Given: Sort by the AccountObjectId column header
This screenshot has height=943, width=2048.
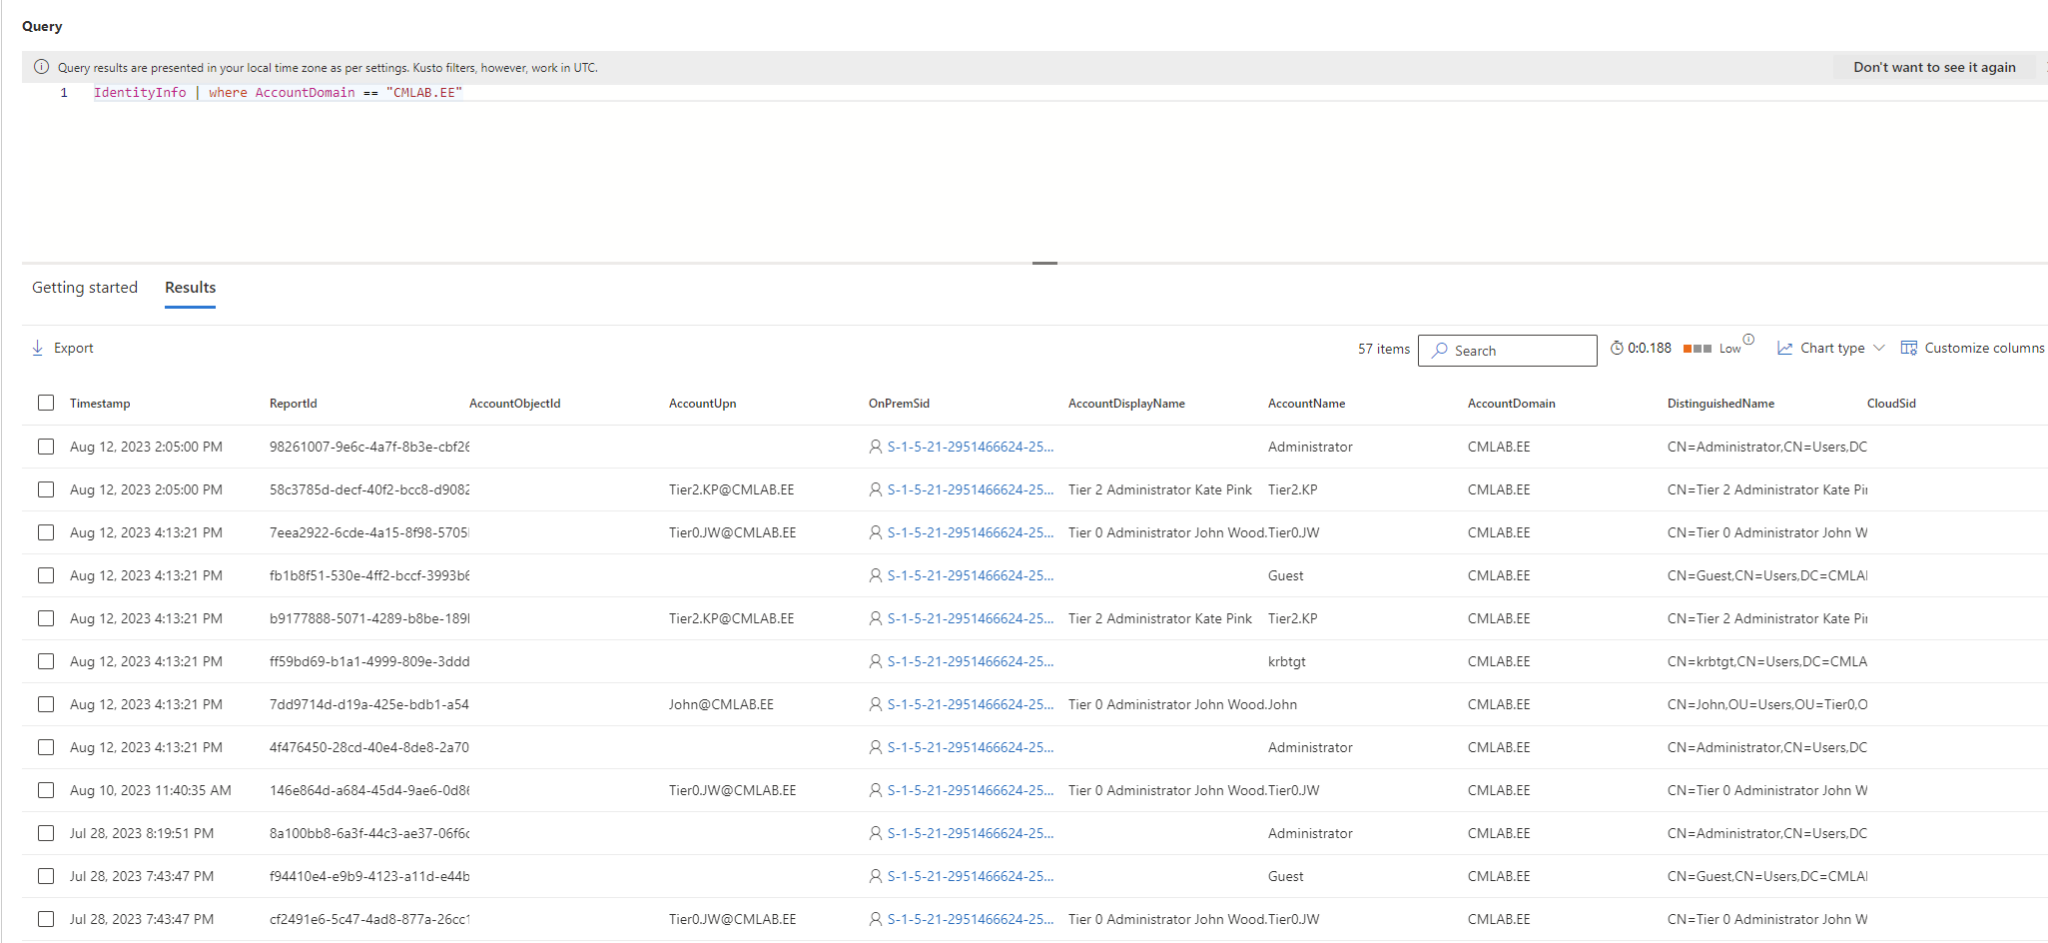Looking at the screenshot, I should (515, 403).
